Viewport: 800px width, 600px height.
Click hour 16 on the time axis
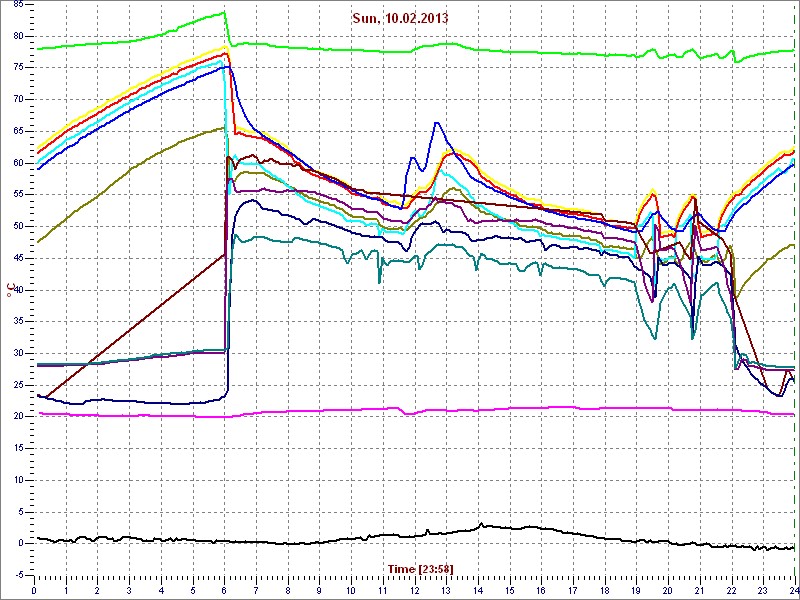[540, 591]
